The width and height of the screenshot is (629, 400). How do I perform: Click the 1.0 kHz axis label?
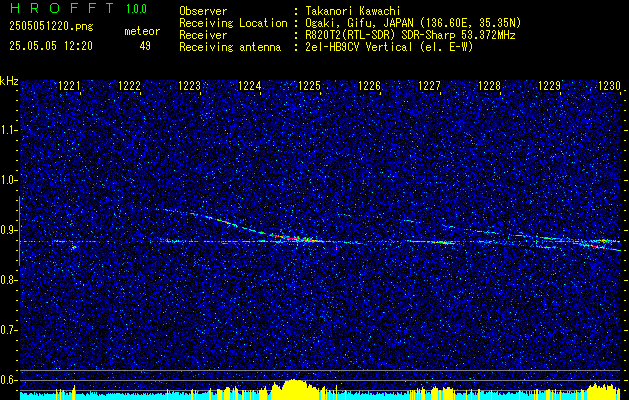click(9, 180)
